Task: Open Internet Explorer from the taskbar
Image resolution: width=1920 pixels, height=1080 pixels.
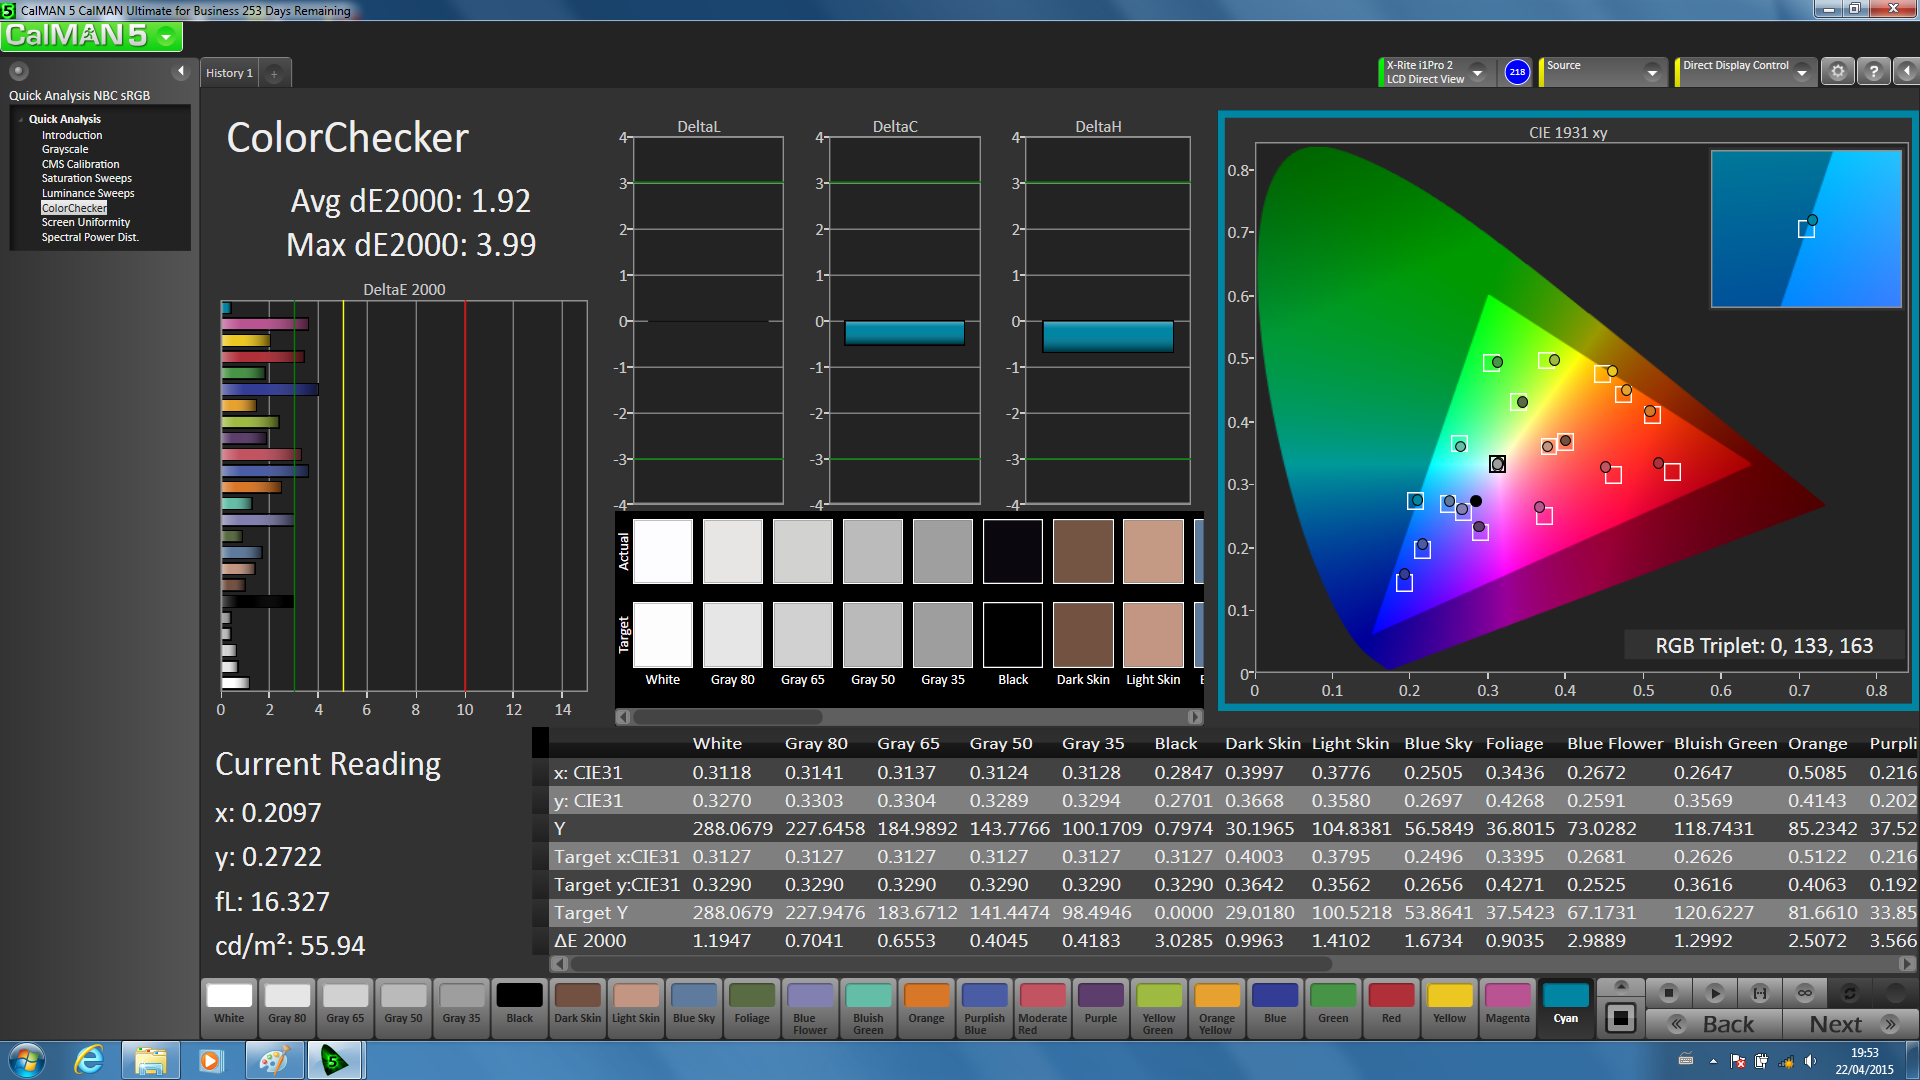Action: 89,1060
